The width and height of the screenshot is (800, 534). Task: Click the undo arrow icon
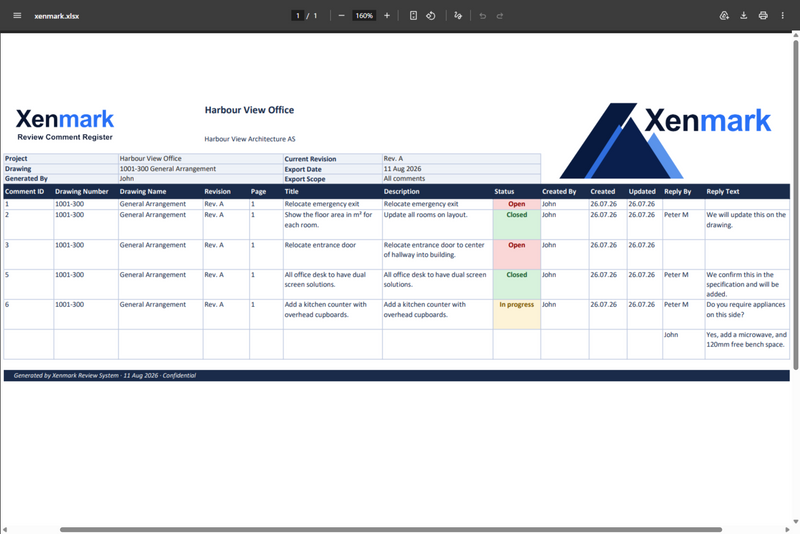pyautogui.click(x=483, y=15)
